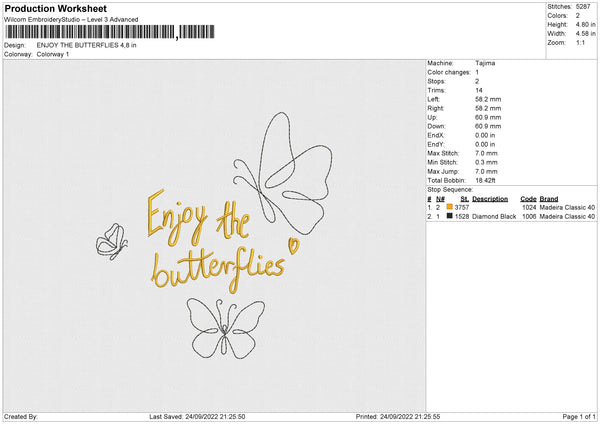The height and width of the screenshot is (424, 600).
Task: Click thread code 1024
Action: [x=529, y=207]
